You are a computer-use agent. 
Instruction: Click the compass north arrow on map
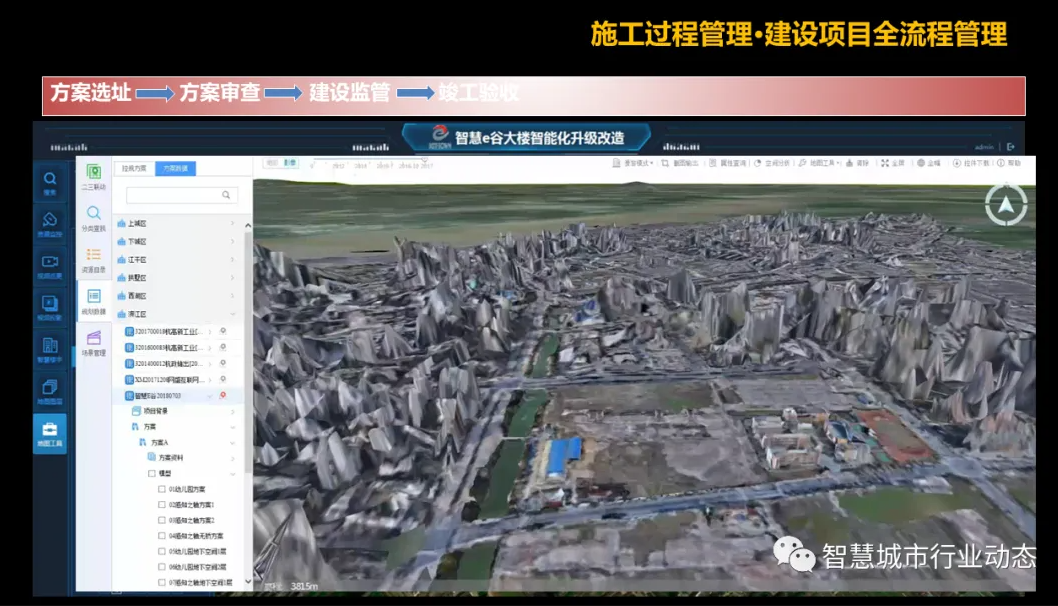click(x=1006, y=204)
